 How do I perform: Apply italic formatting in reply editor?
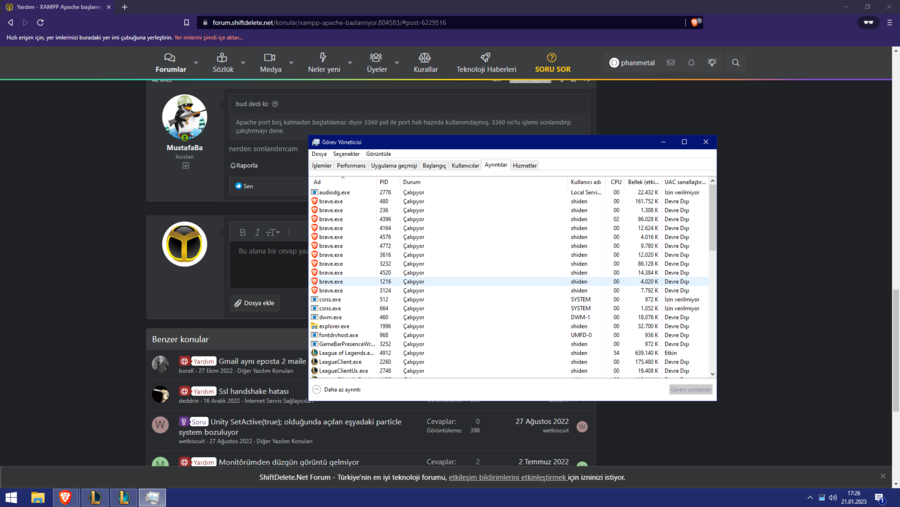coord(256,232)
